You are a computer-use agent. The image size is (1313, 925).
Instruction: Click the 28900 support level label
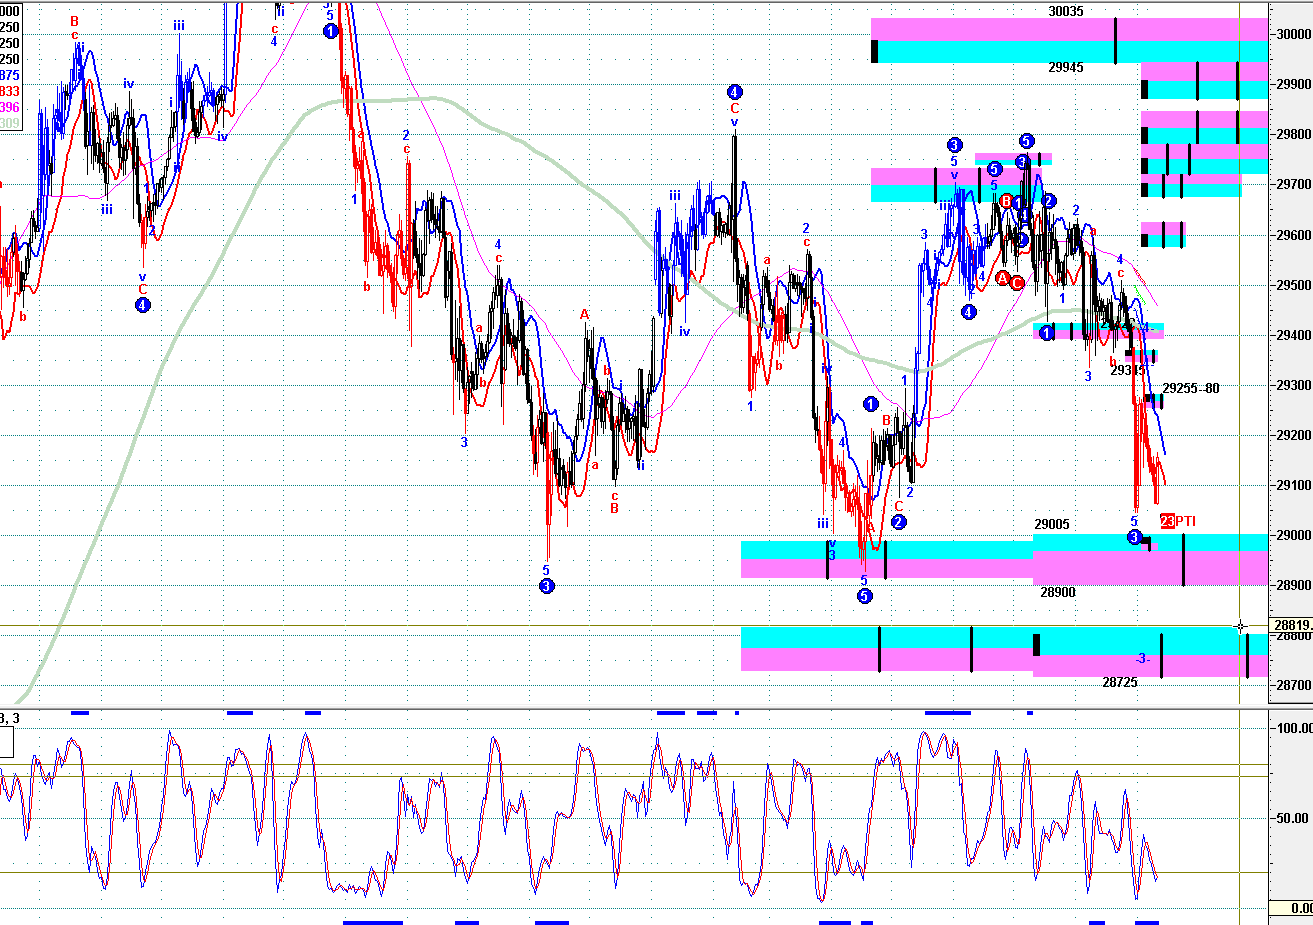click(1058, 592)
